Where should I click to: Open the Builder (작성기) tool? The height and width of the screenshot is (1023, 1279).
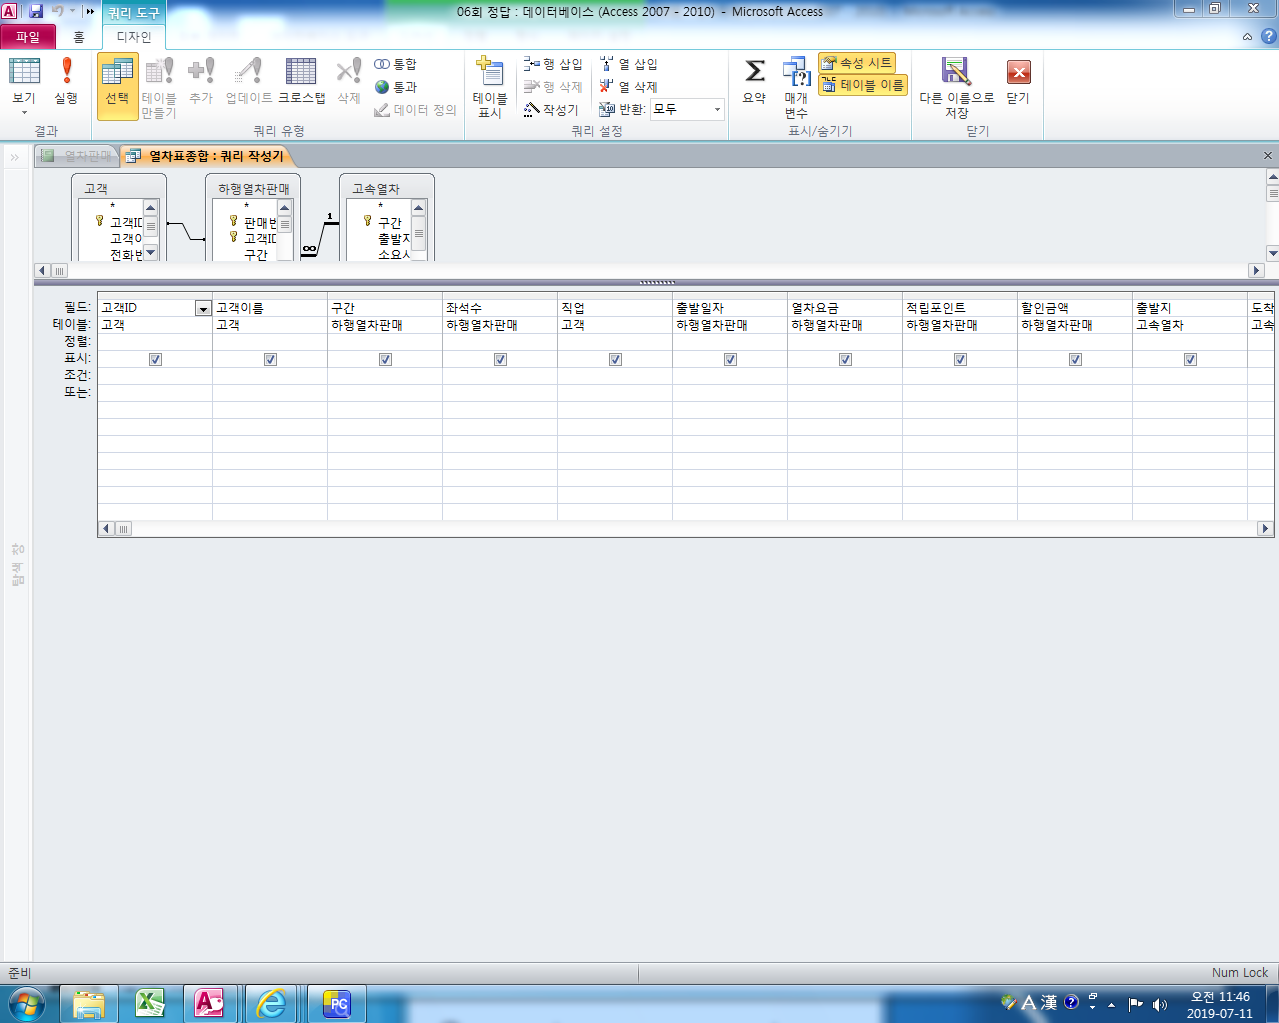pos(551,110)
